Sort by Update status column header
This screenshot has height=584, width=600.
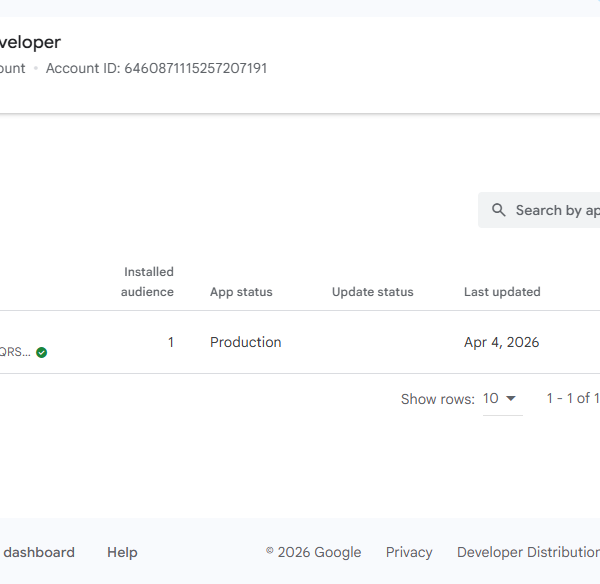[x=372, y=292]
